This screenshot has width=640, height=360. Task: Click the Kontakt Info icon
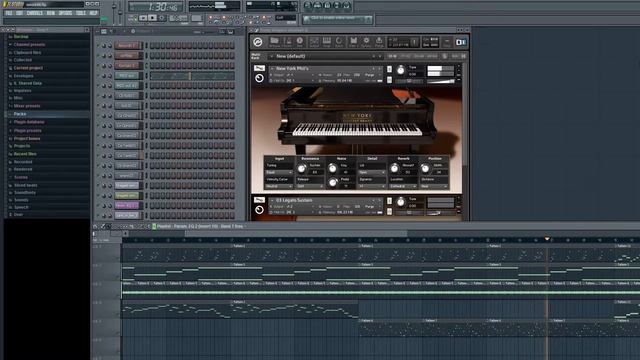click(300, 42)
